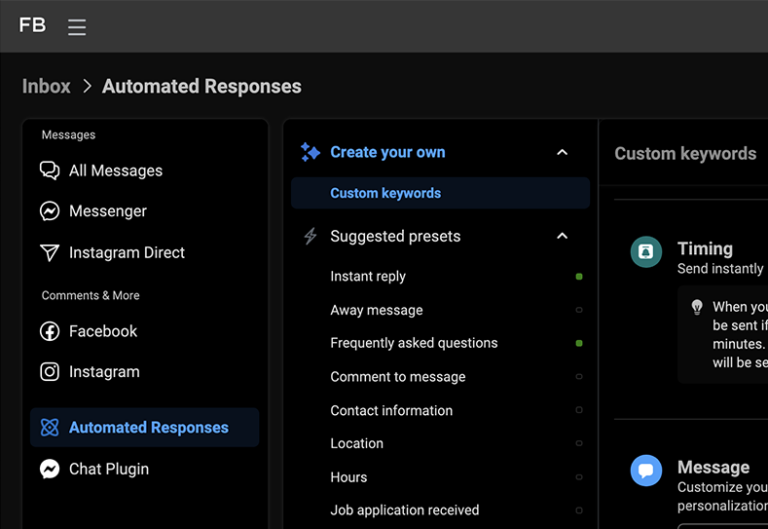Click the Messenger icon in sidebar

coord(49,212)
